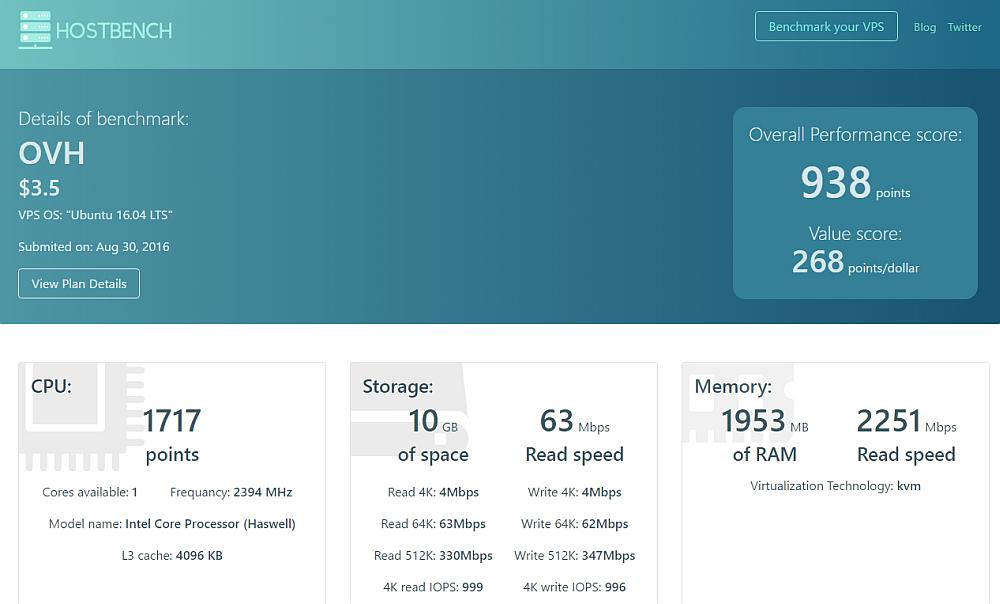
Task: Click the Submited on Aug 30, 2016 text
Action: coord(94,247)
